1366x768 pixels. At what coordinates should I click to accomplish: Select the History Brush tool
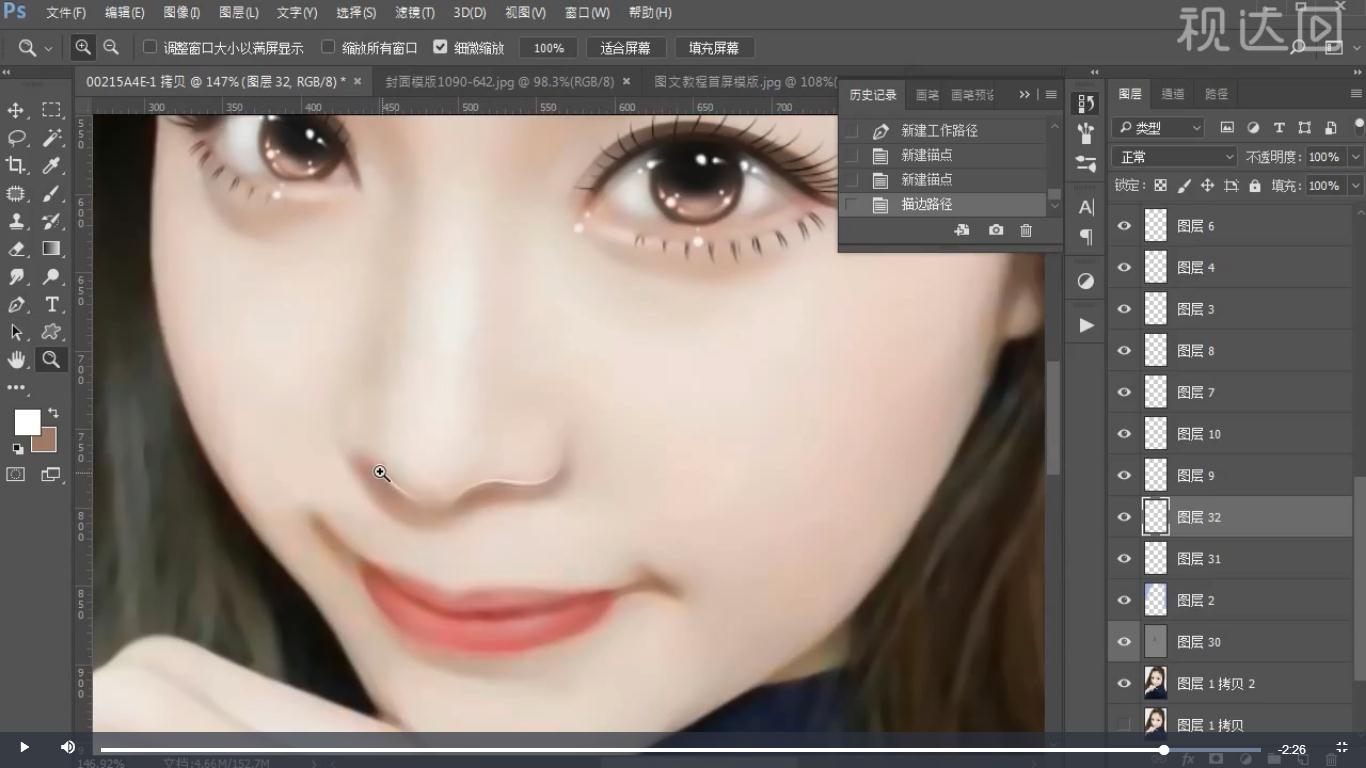pyautogui.click(x=51, y=222)
